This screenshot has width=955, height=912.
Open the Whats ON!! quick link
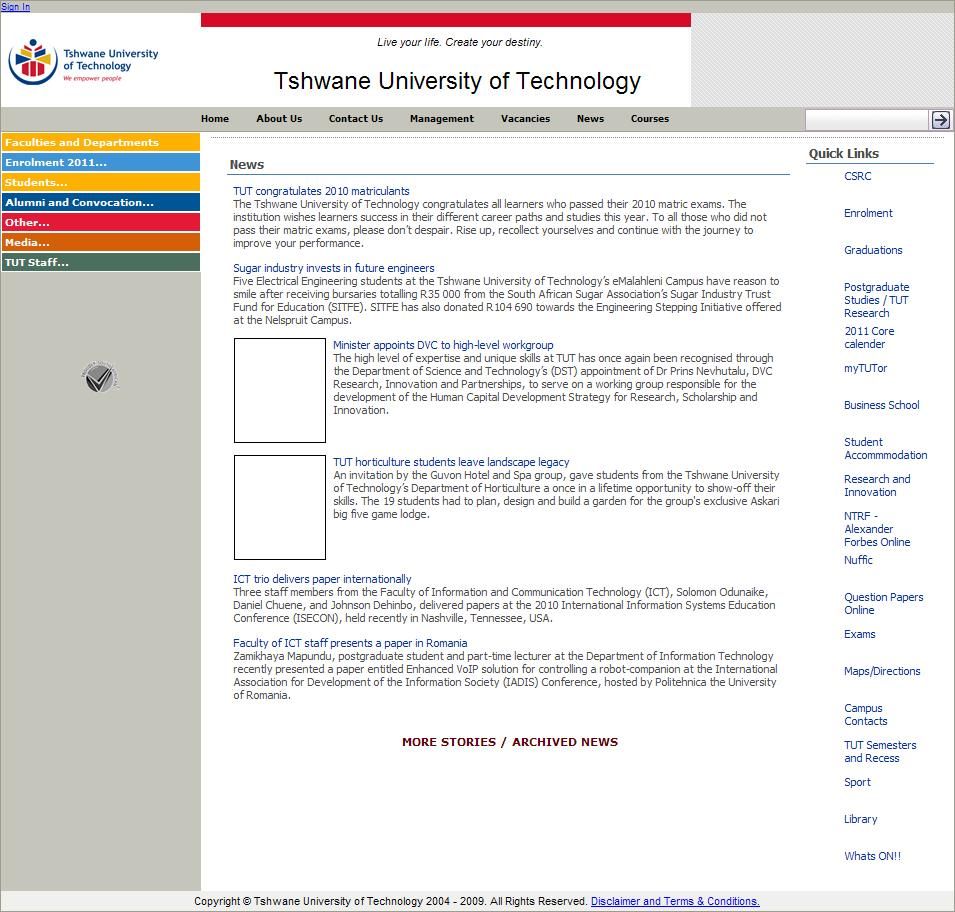[872, 856]
